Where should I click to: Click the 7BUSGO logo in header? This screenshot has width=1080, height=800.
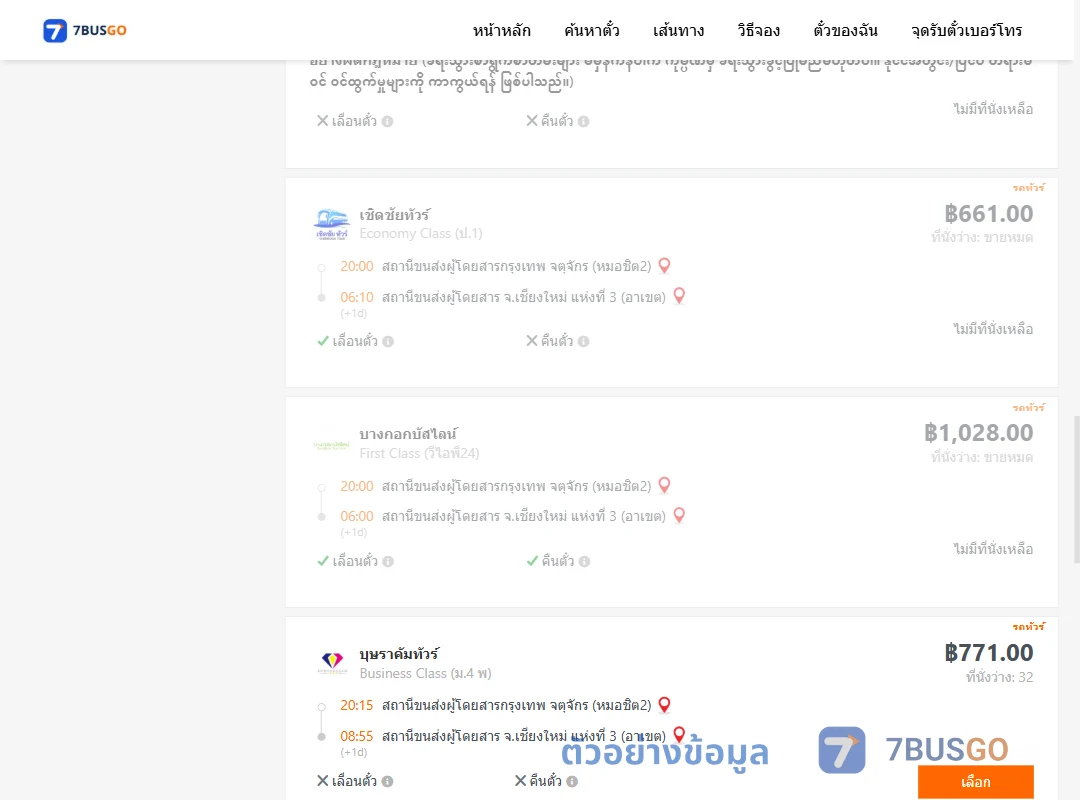click(85, 30)
